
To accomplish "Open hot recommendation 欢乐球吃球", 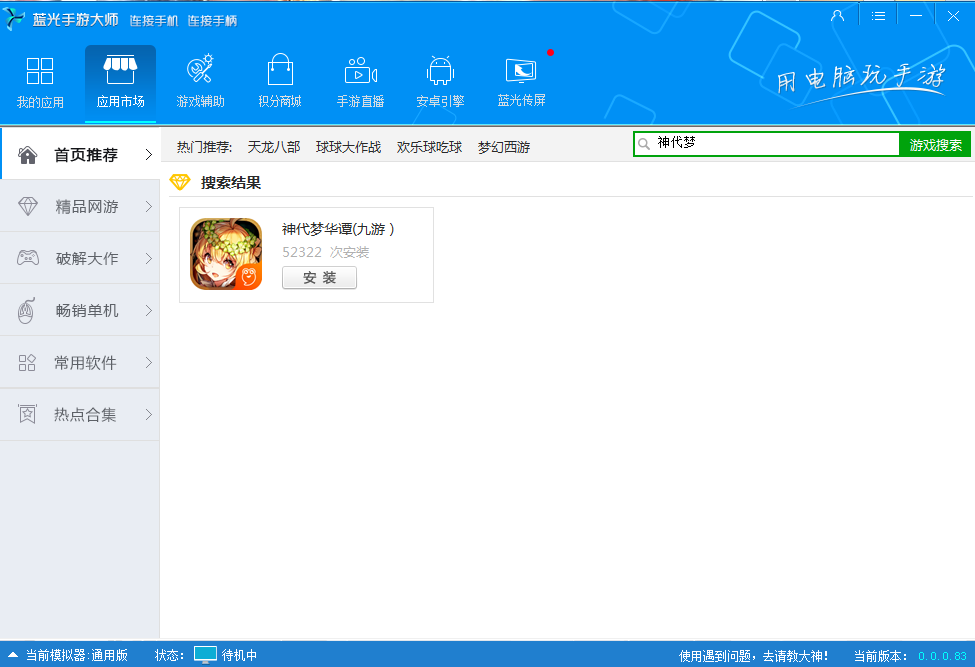I will click(x=429, y=147).
